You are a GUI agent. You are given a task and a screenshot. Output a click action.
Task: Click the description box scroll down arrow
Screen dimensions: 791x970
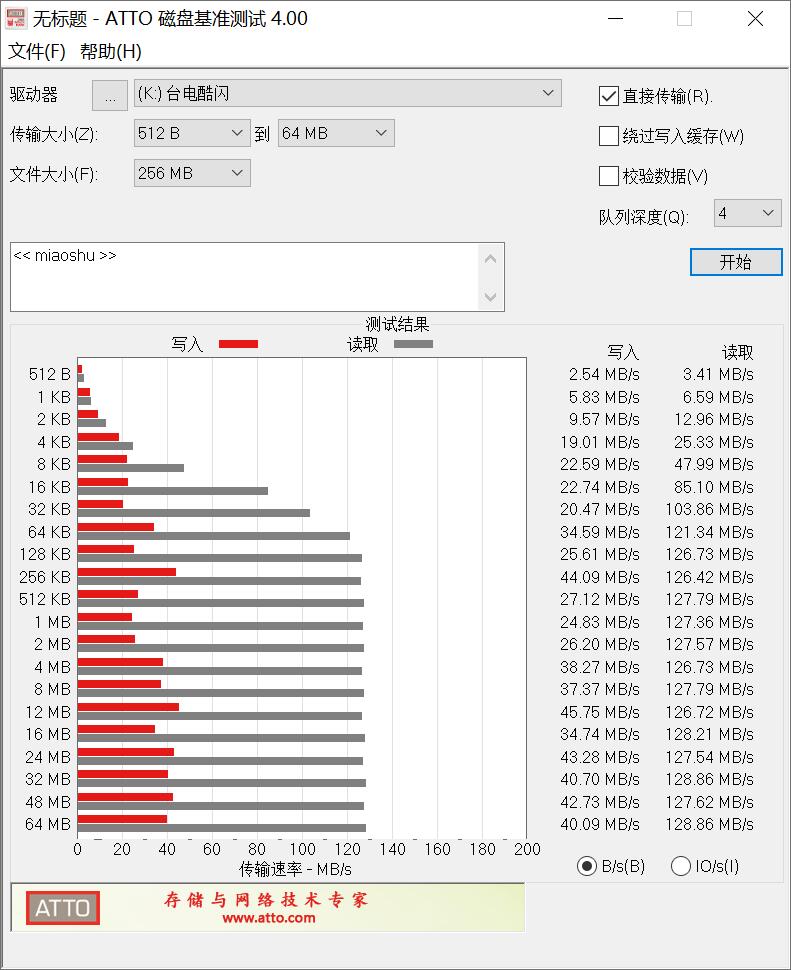point(490,297)
